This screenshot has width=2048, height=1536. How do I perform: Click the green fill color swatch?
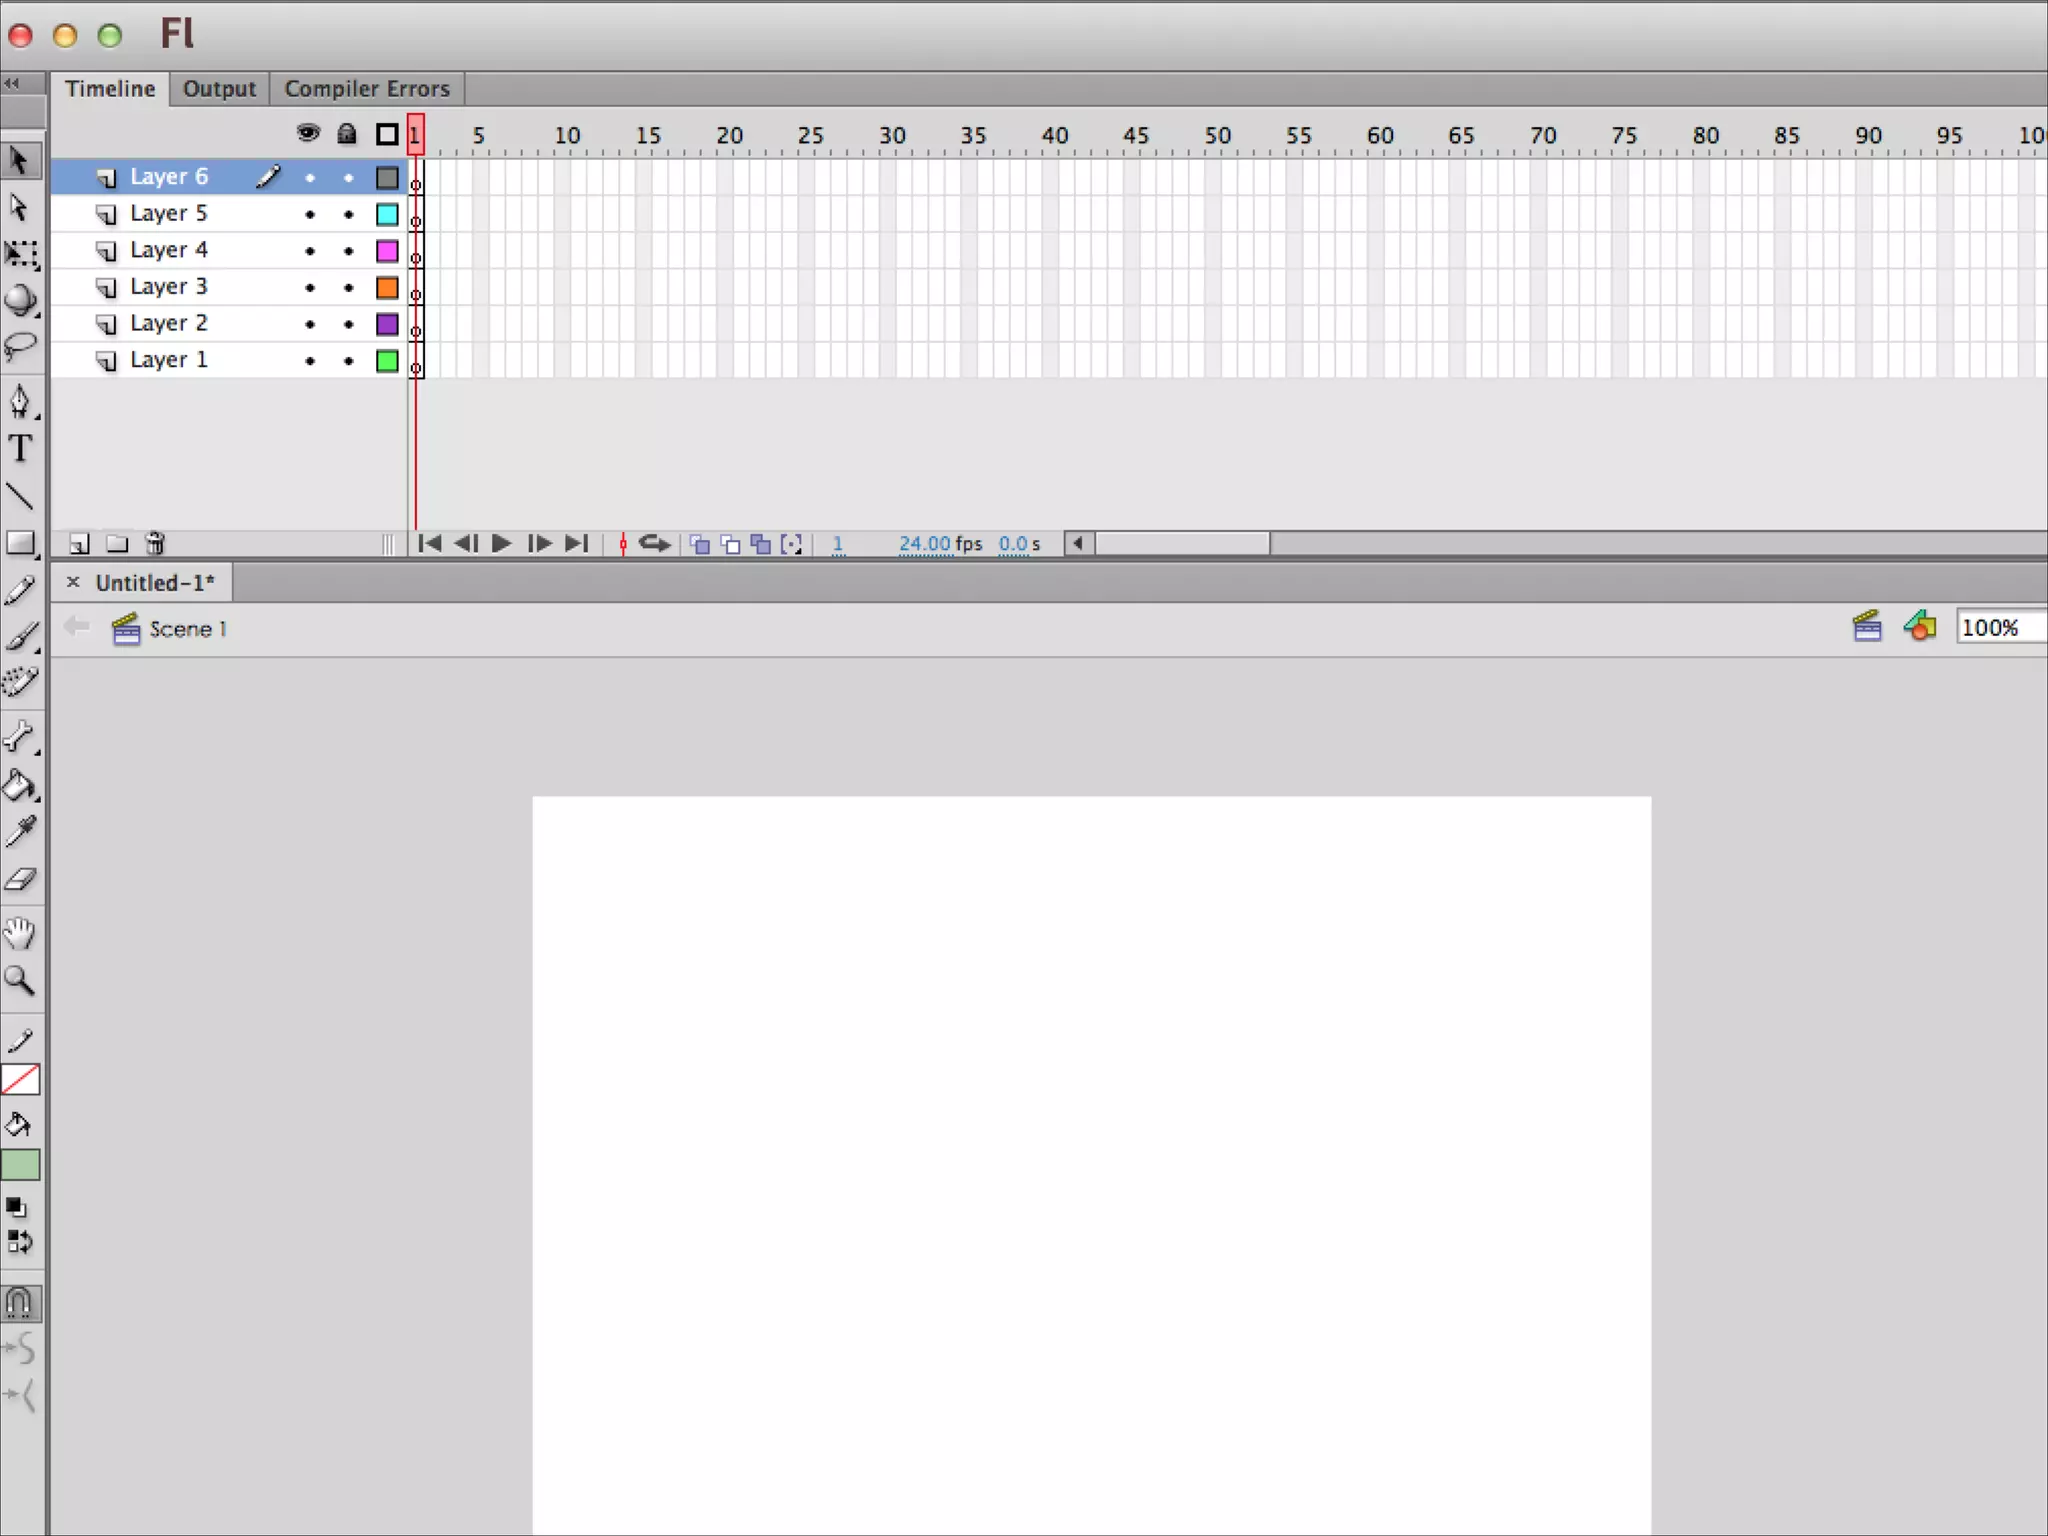[x=21, y=1165]
